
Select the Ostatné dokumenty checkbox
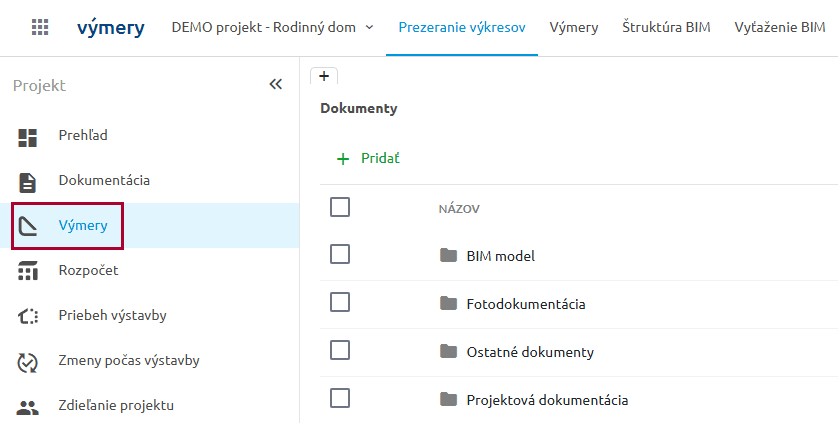pyautogui.click(x=340, y=351)
